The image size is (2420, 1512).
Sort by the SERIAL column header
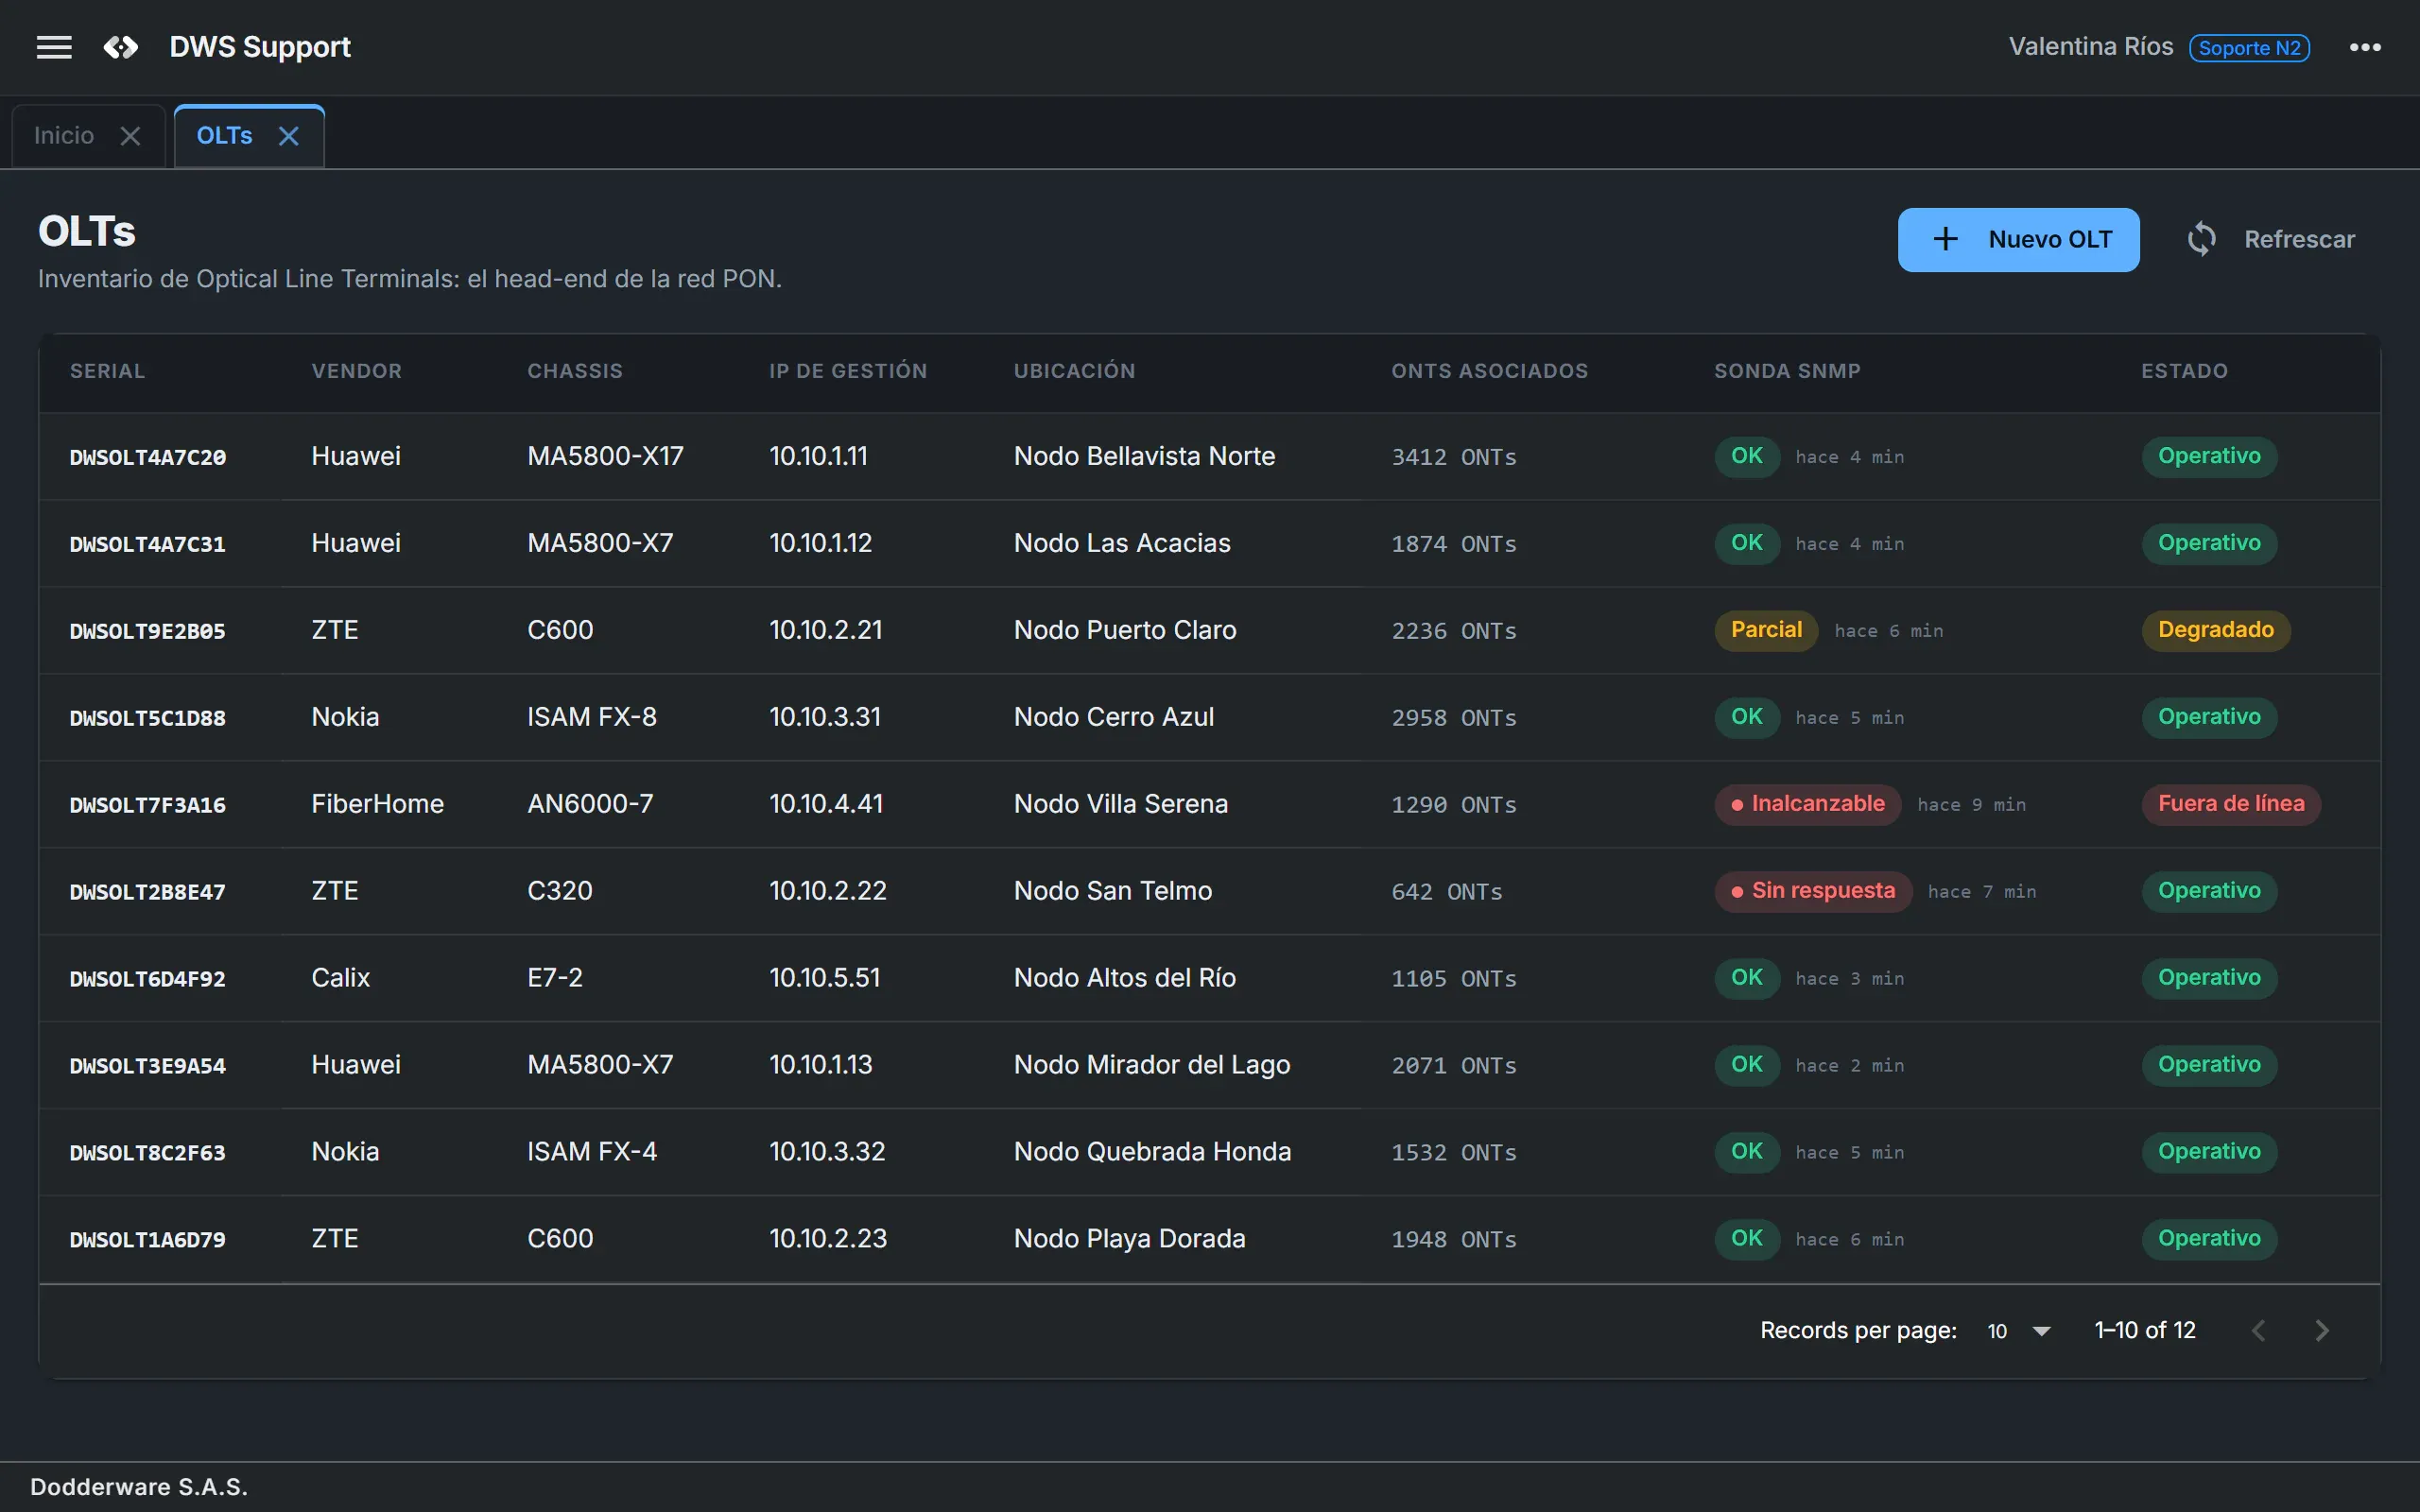tap(107, 371)
